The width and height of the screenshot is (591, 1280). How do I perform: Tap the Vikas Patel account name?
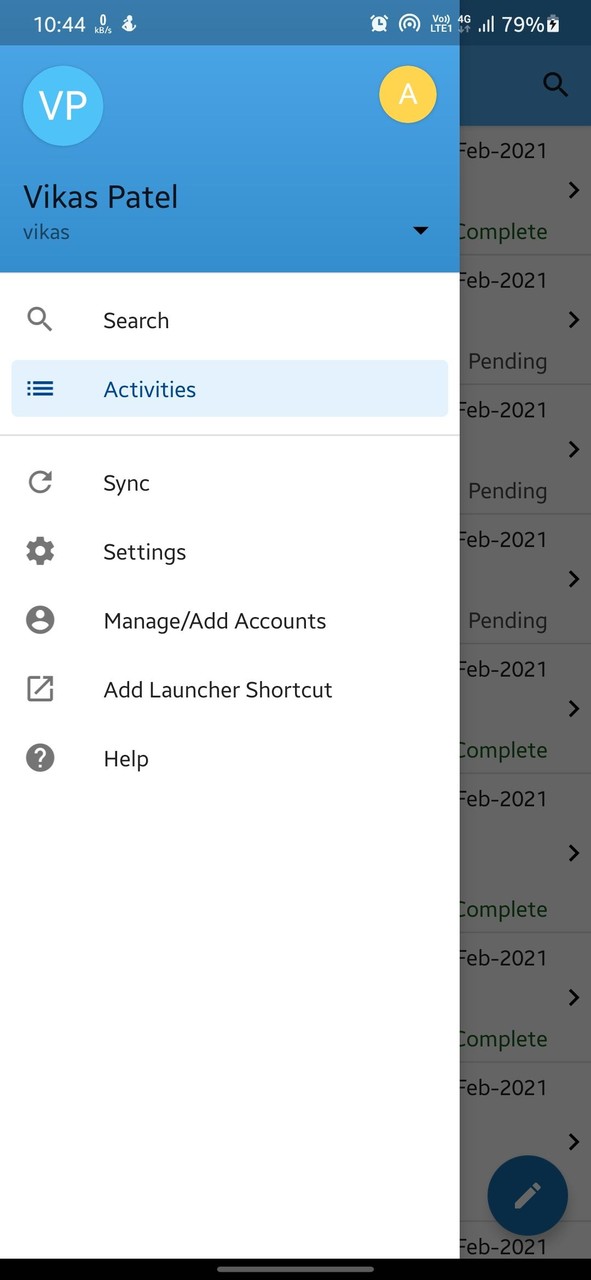pos(100,196)
